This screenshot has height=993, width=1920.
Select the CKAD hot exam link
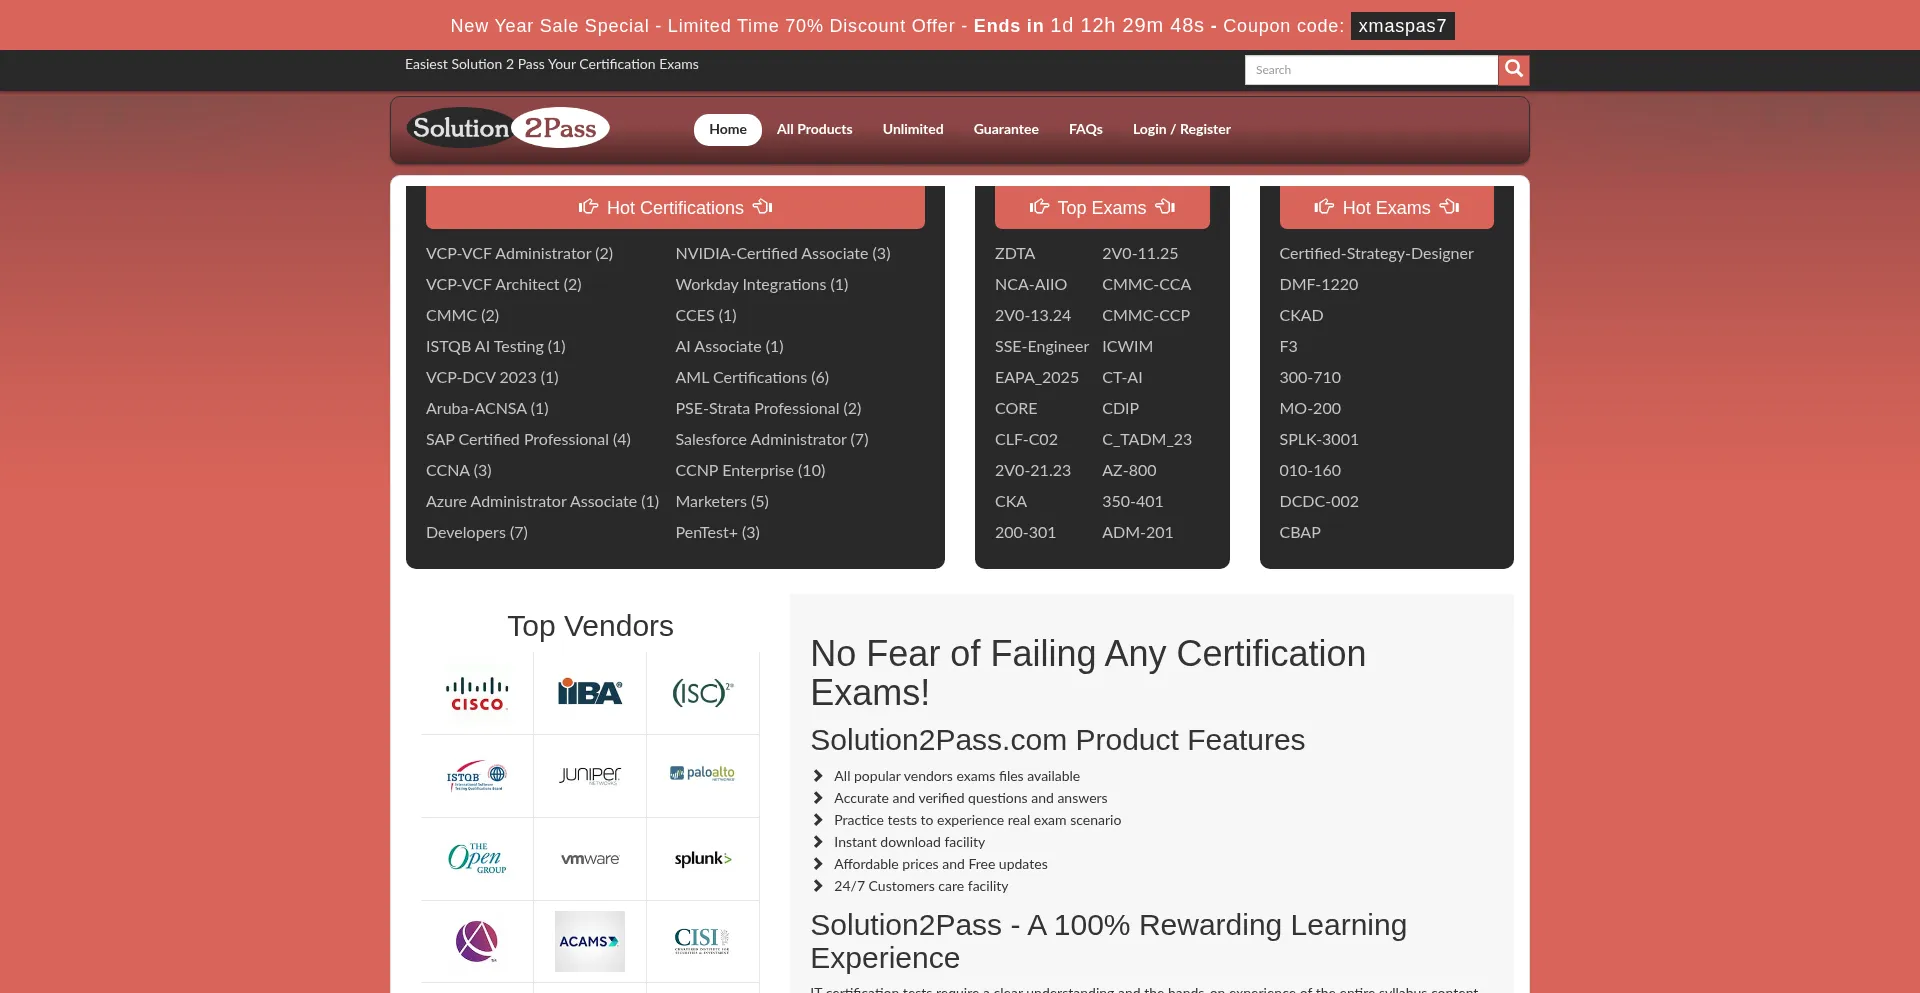1301,315
